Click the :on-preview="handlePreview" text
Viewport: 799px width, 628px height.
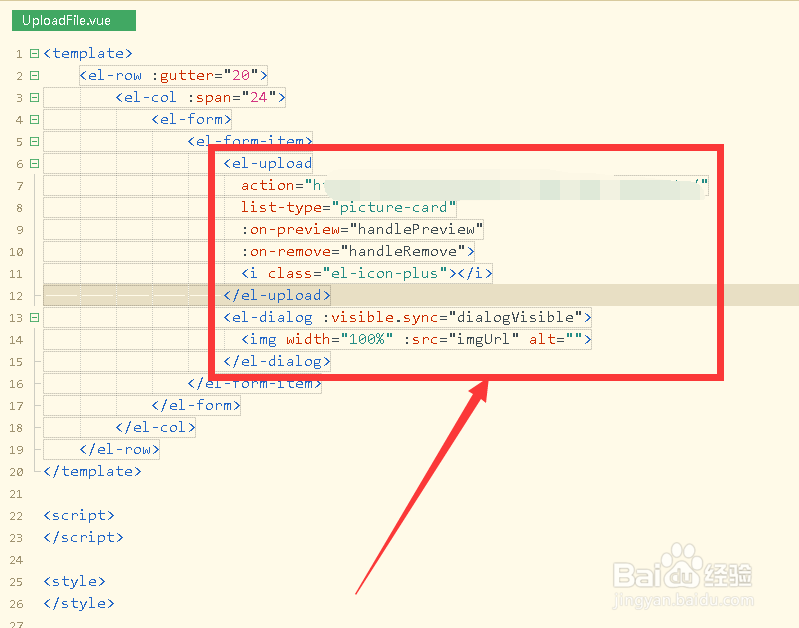[x=362, y=229]
